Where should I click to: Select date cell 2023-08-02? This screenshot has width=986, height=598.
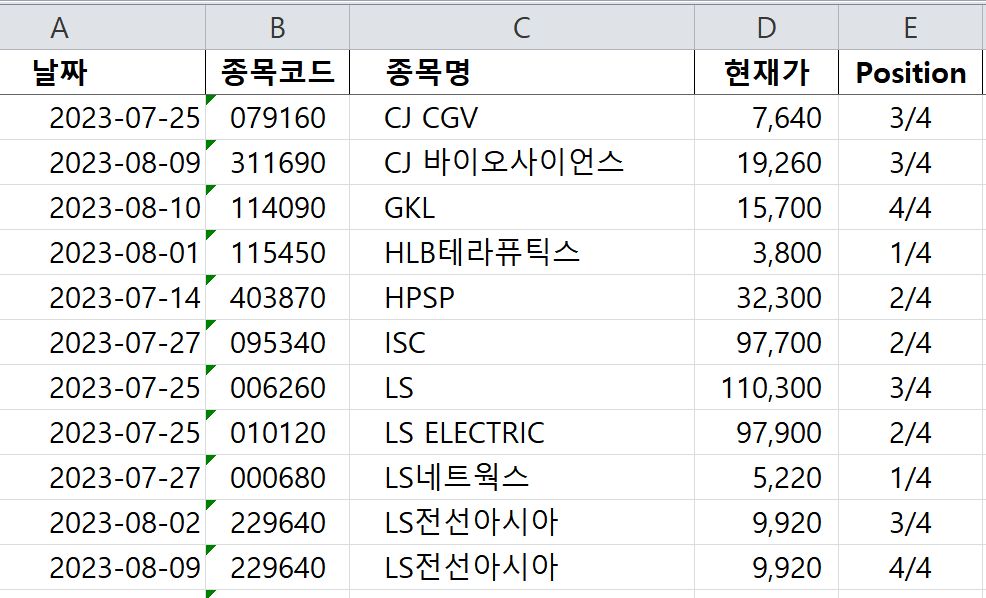click(x=102, y=523)
